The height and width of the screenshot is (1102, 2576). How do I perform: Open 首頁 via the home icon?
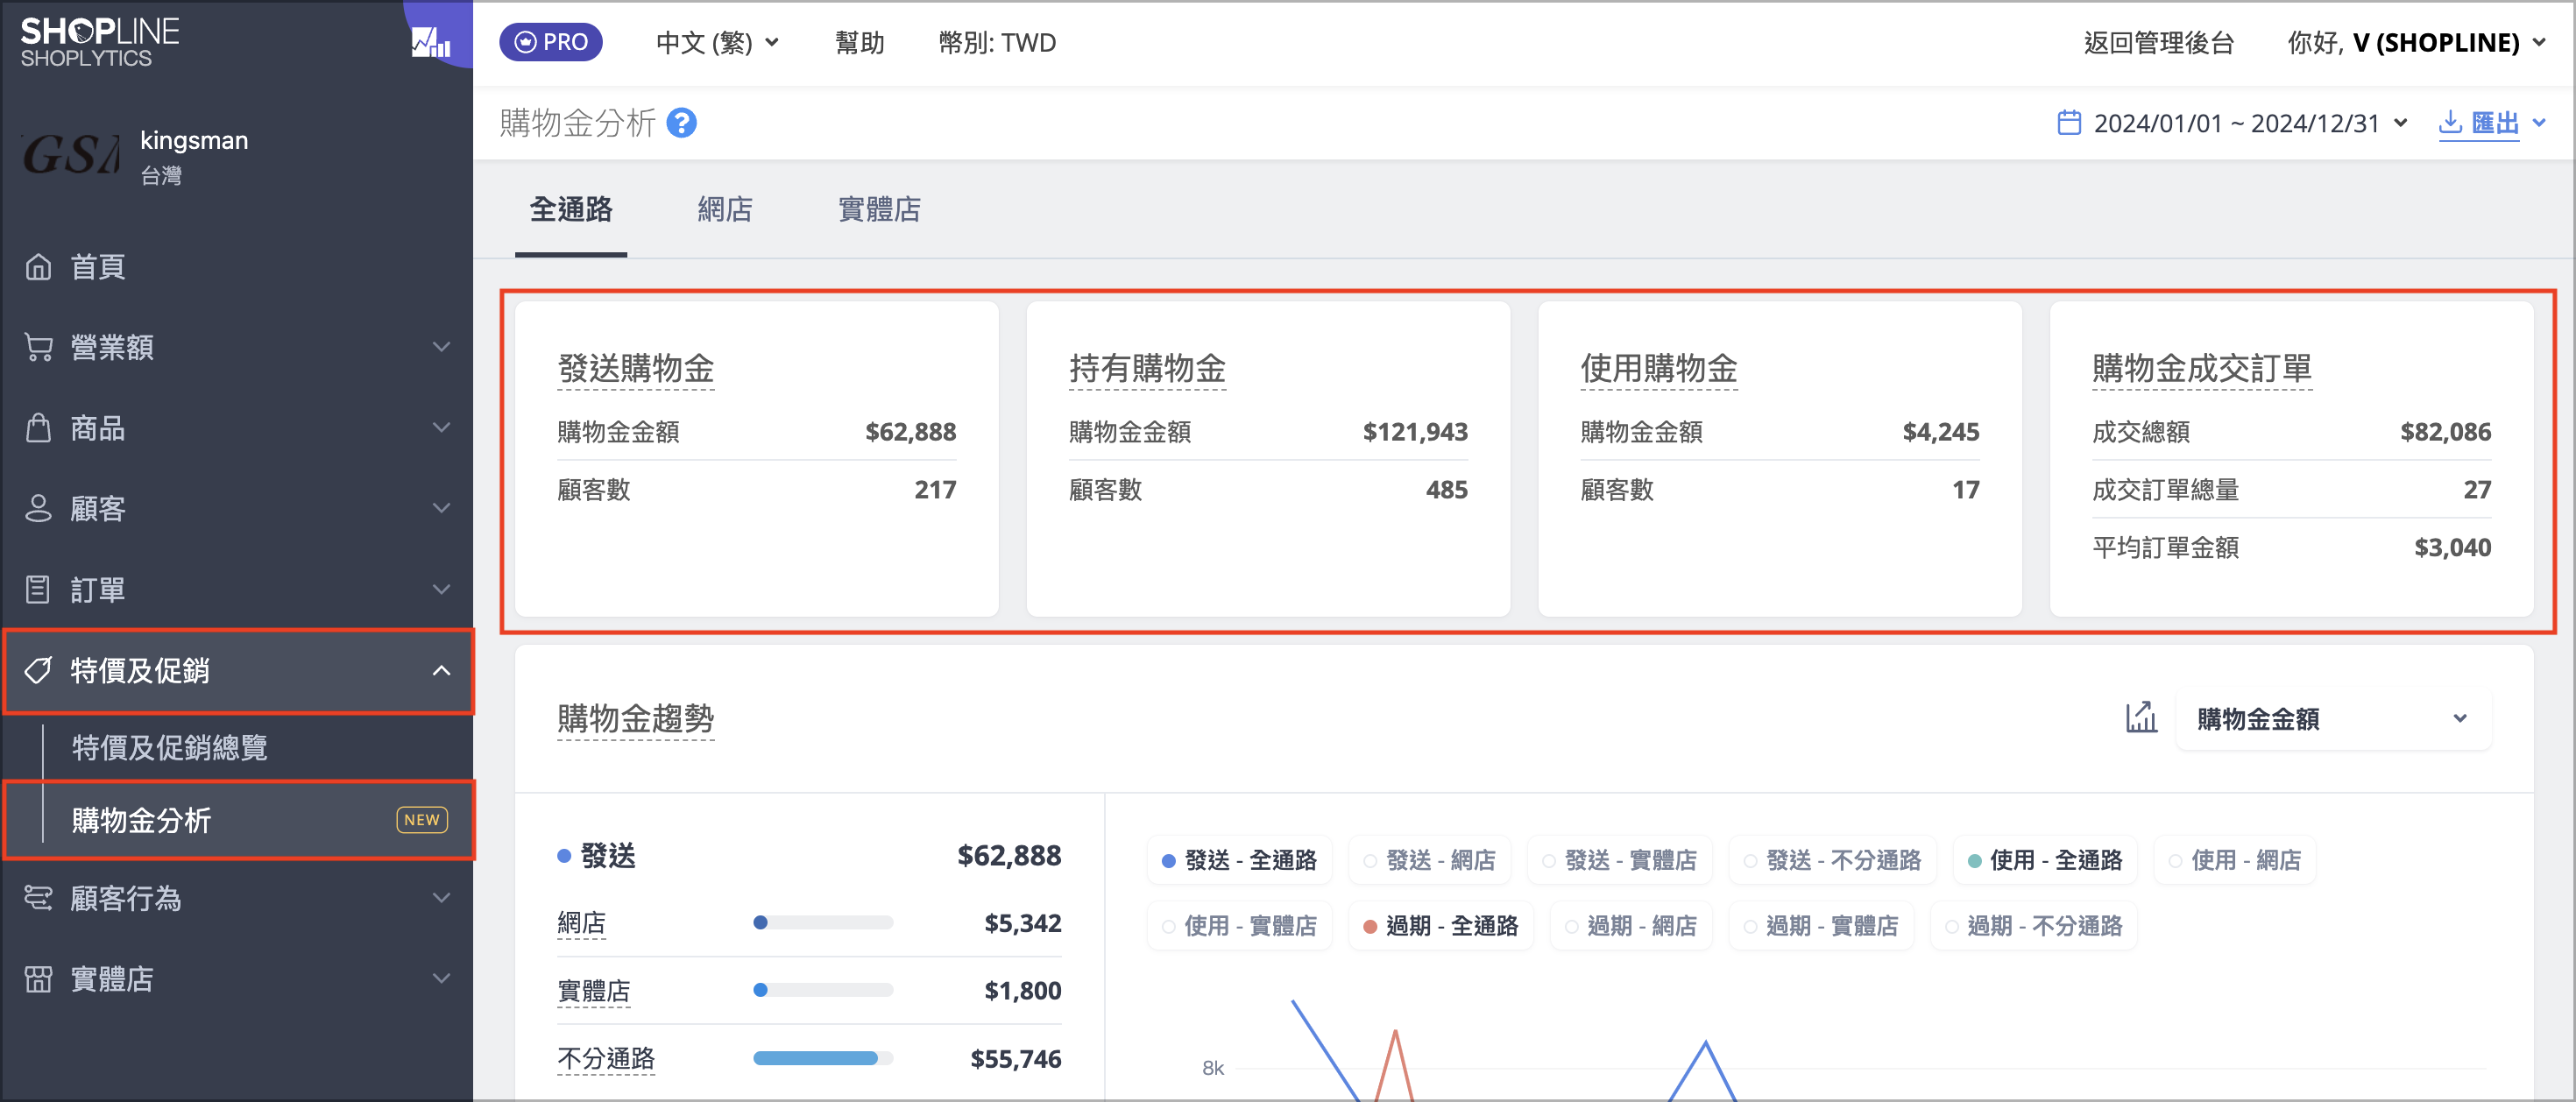click(38, 267)
